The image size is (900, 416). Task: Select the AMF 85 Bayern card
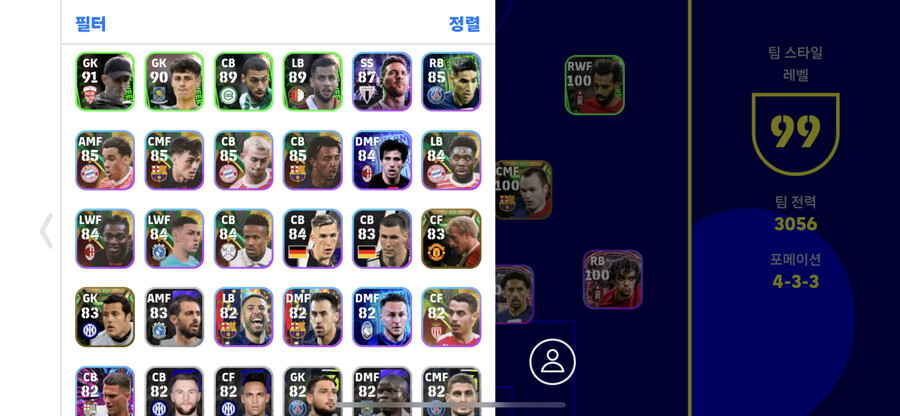pos(105,160)
